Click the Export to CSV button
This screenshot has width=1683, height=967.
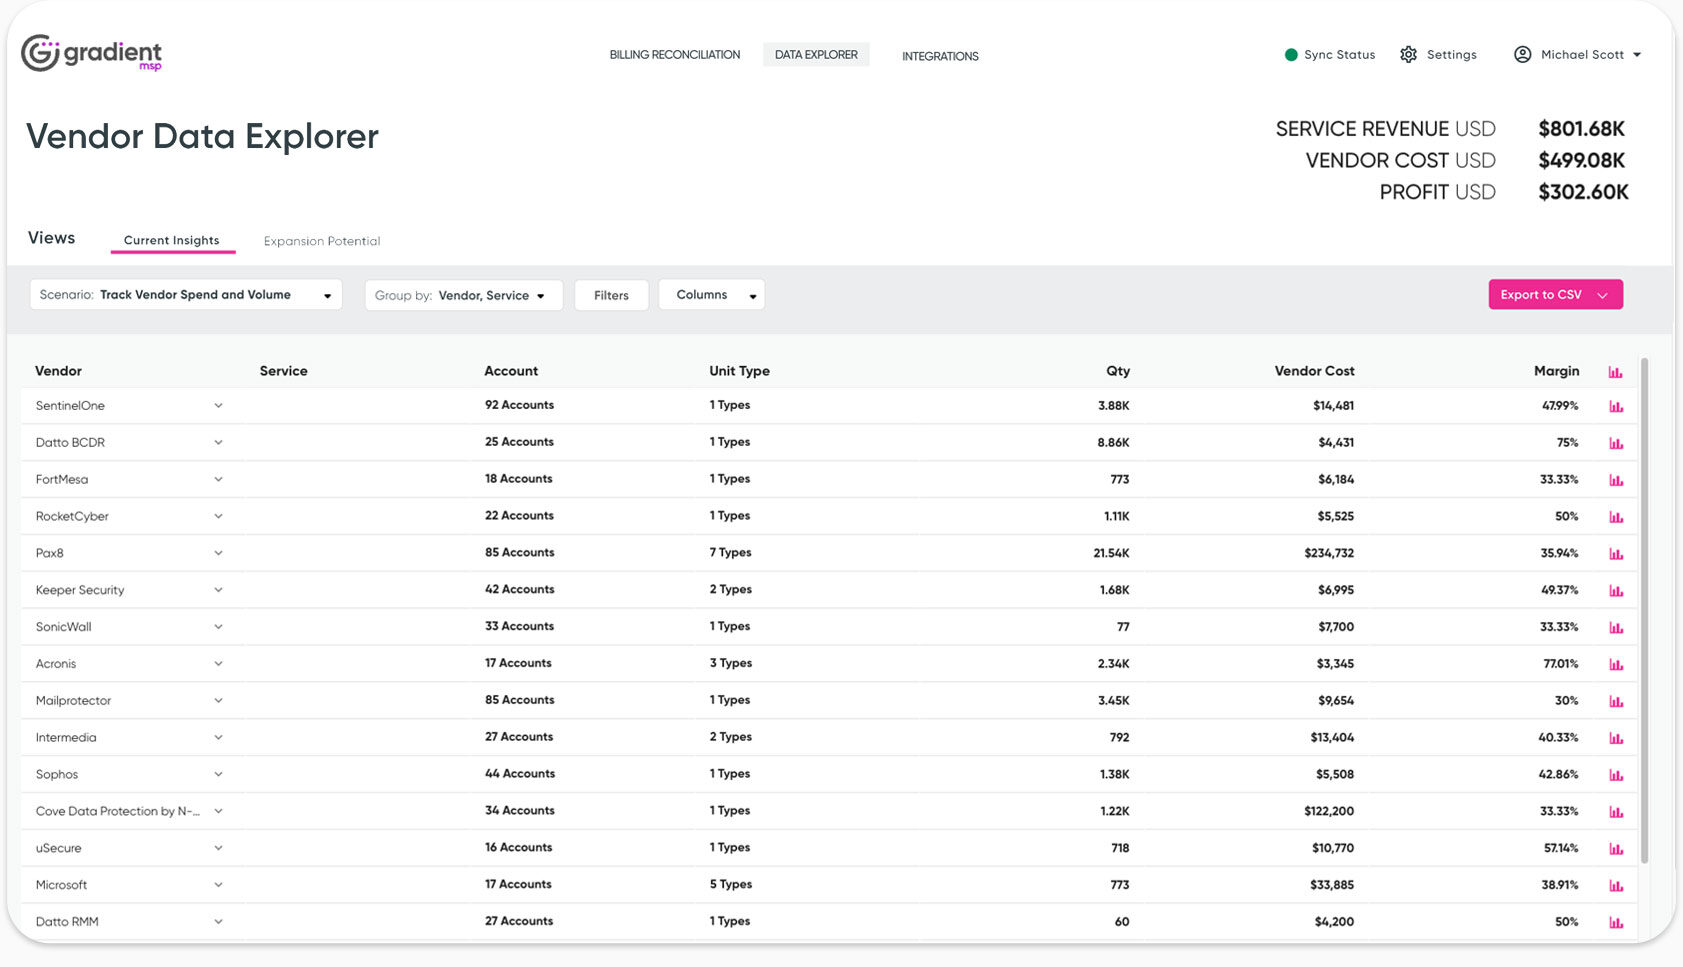(x=1554, y=295)
